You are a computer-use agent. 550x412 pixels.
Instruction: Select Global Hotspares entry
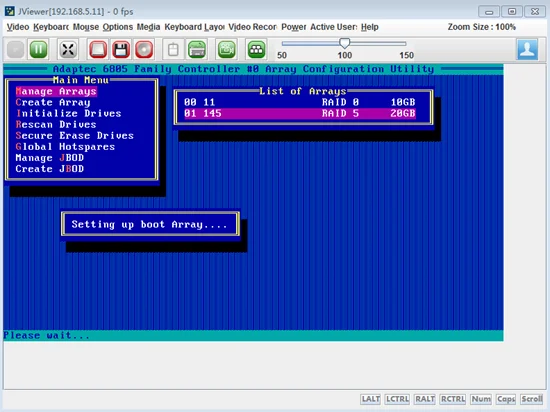65,147
